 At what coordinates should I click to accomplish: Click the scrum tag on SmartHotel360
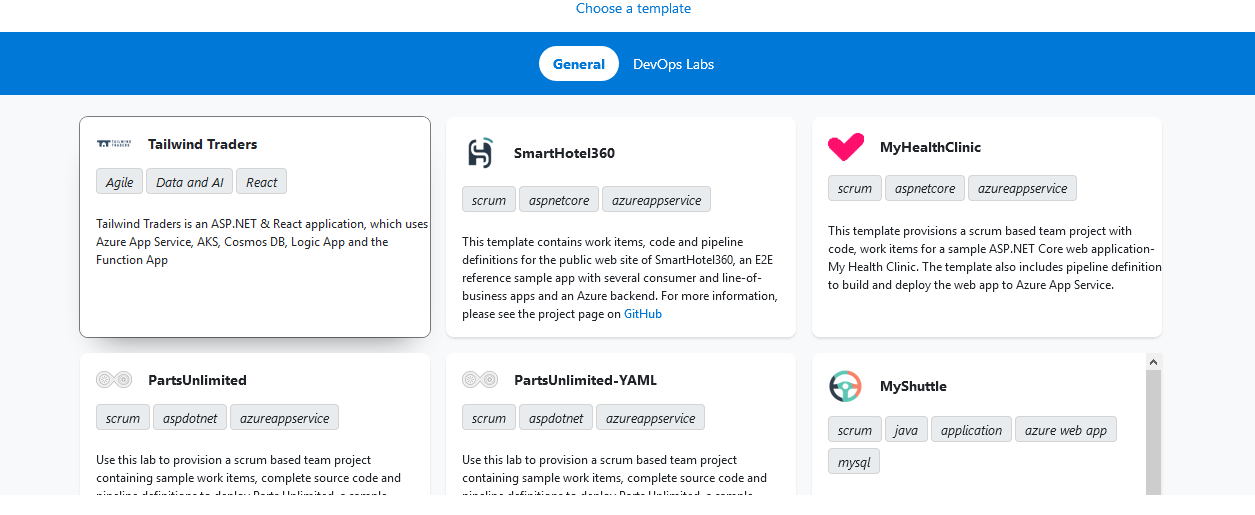pos(489,200)
